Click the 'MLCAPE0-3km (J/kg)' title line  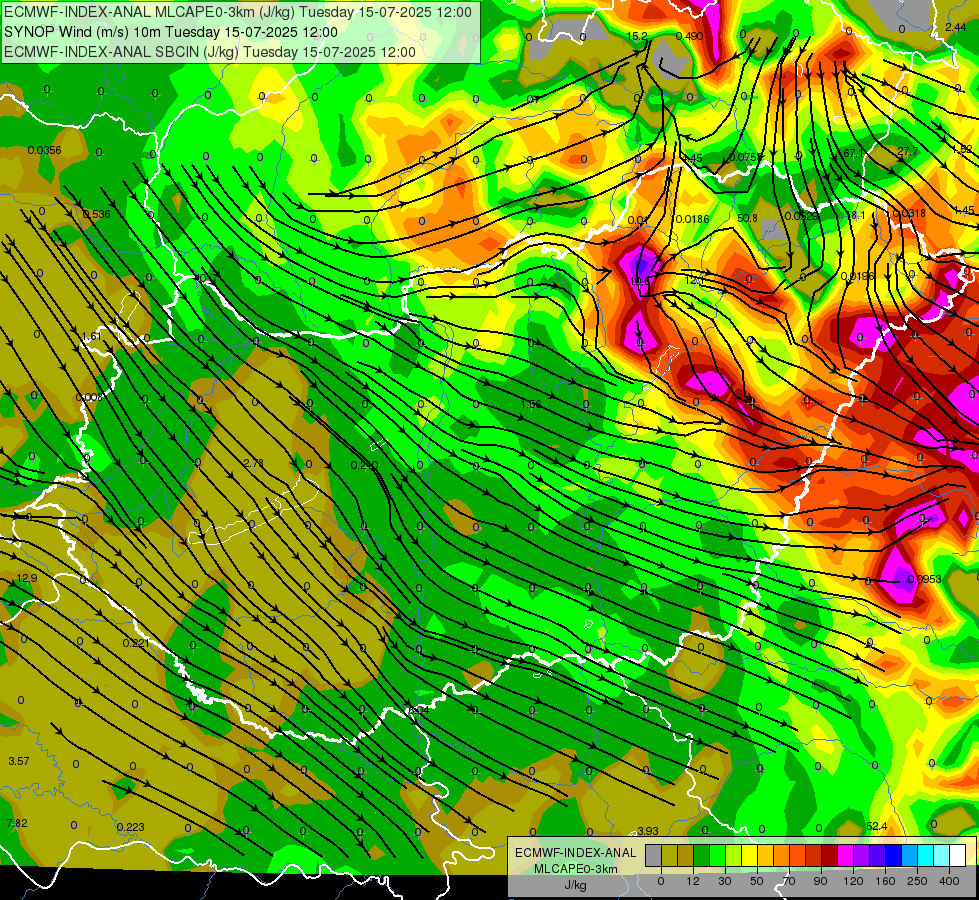tap(238, 12)
